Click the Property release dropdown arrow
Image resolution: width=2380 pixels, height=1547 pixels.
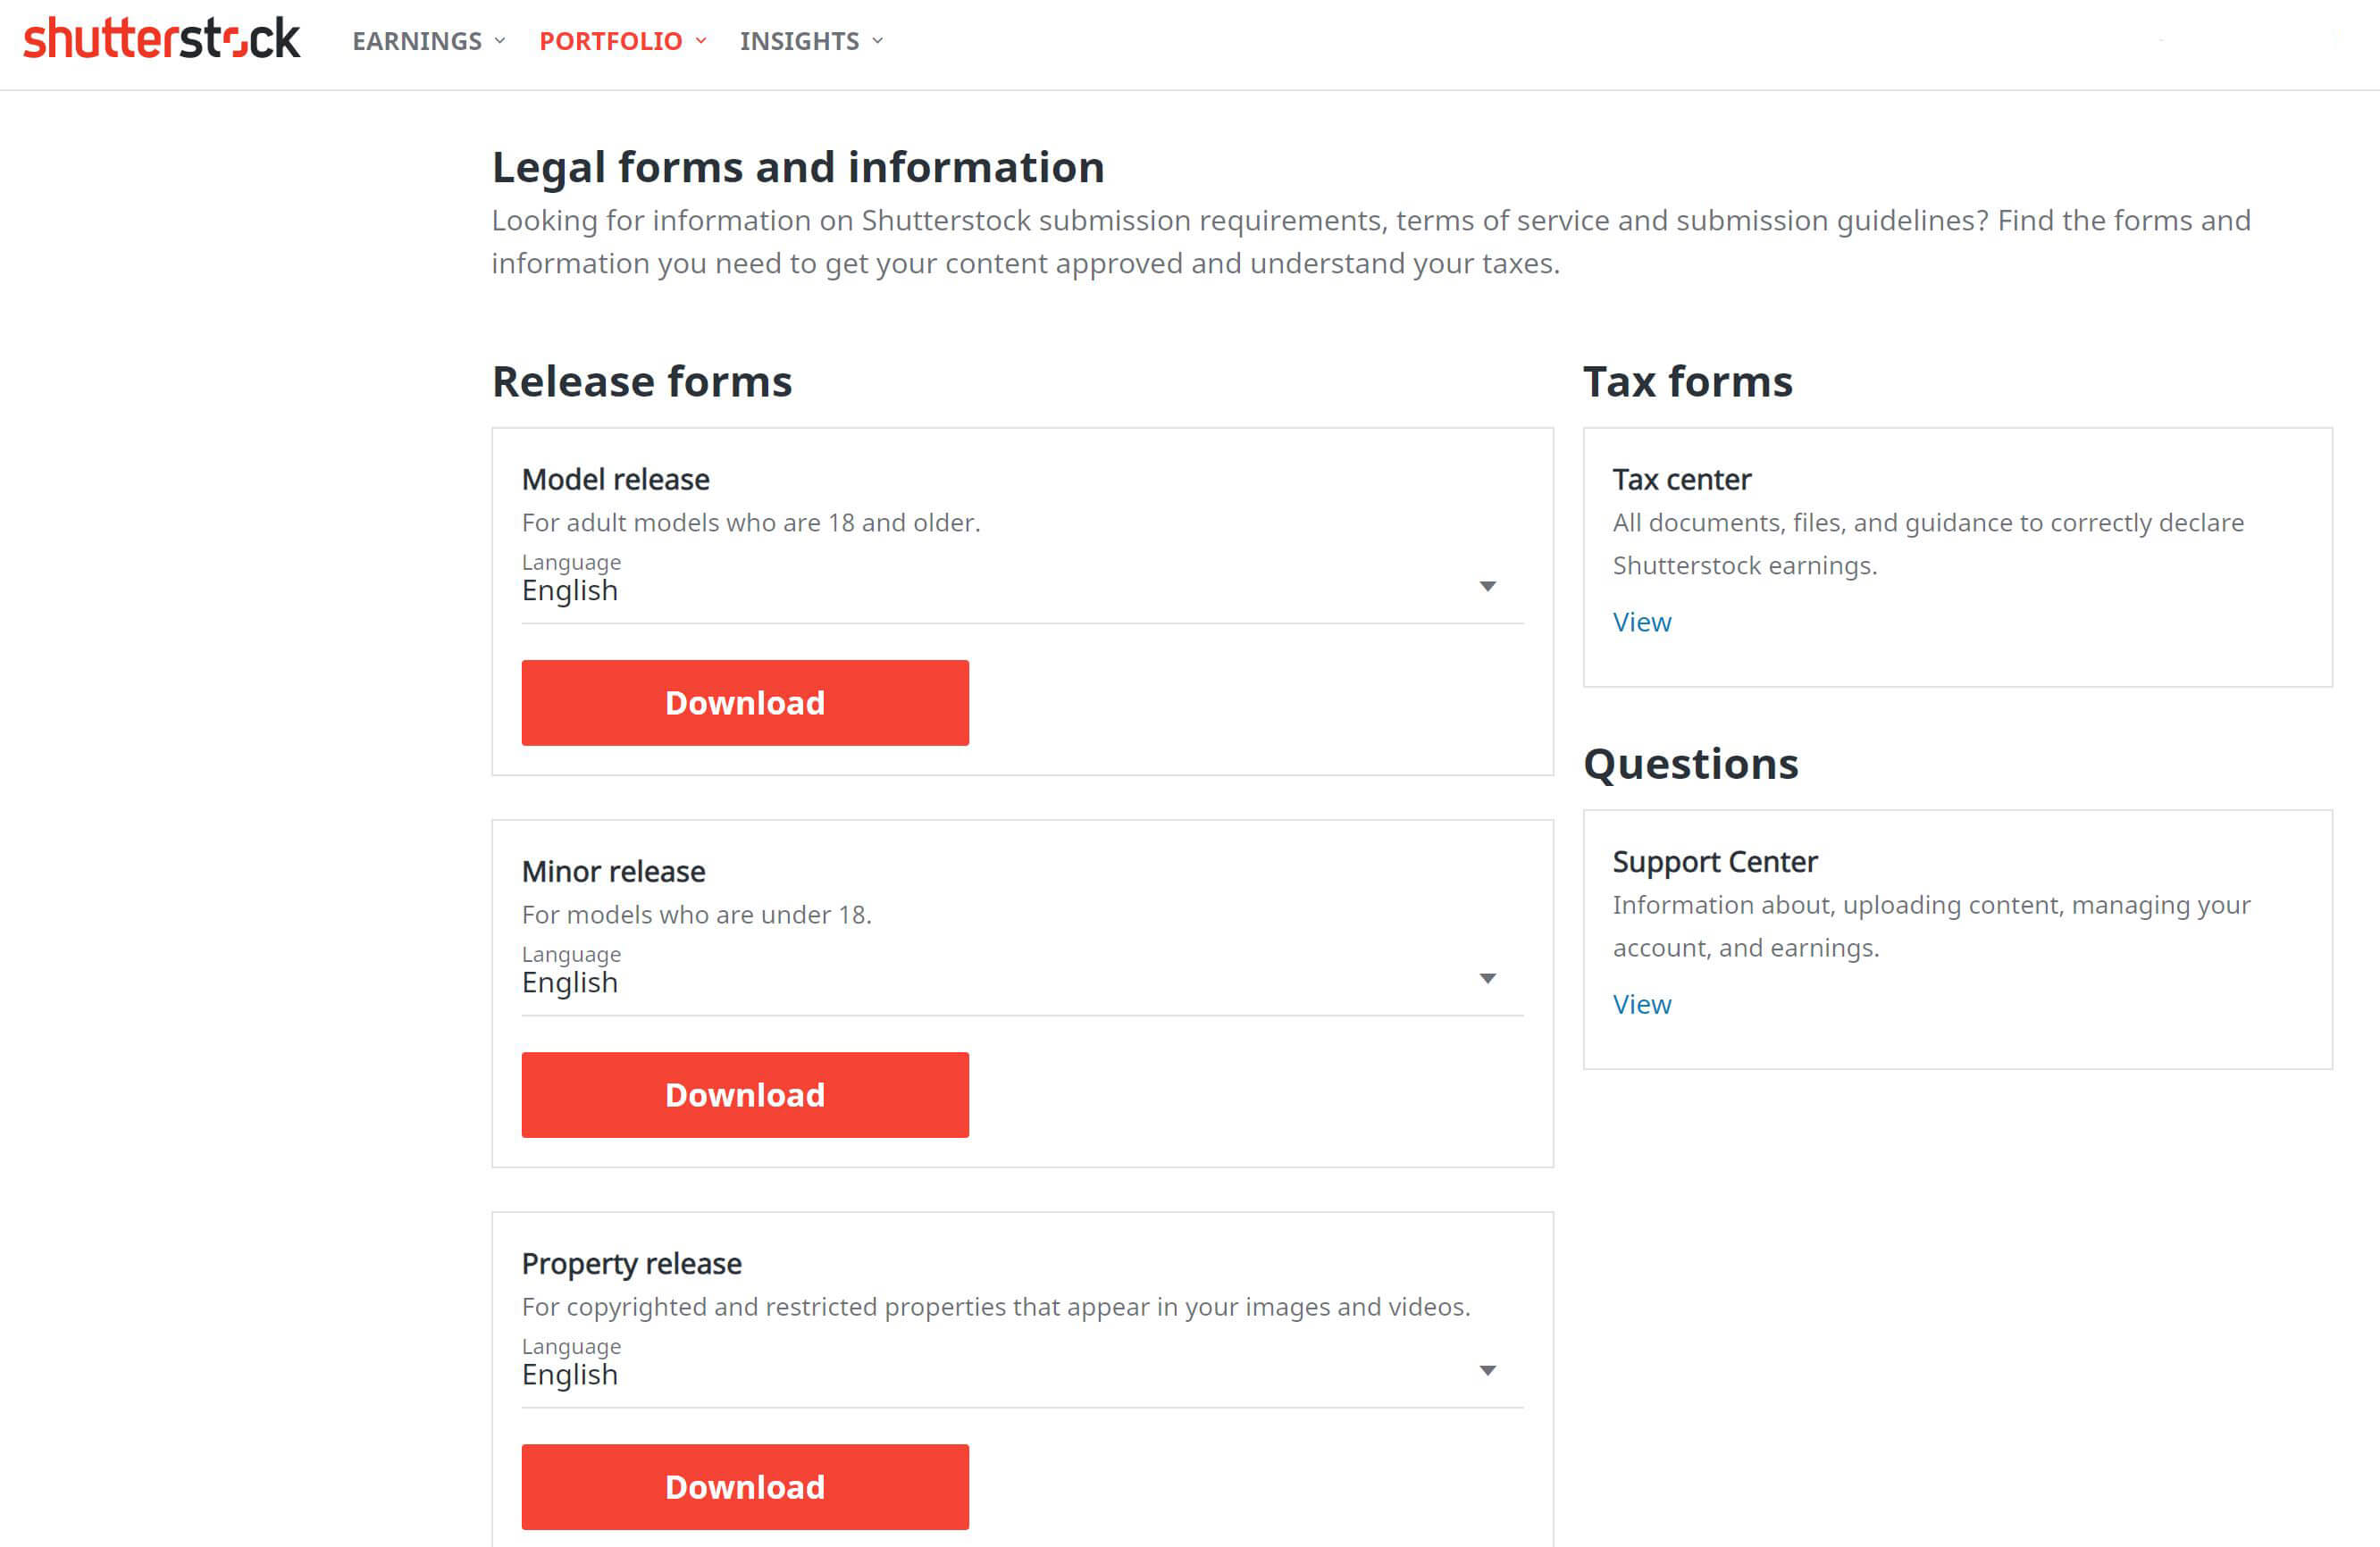1489,1371
